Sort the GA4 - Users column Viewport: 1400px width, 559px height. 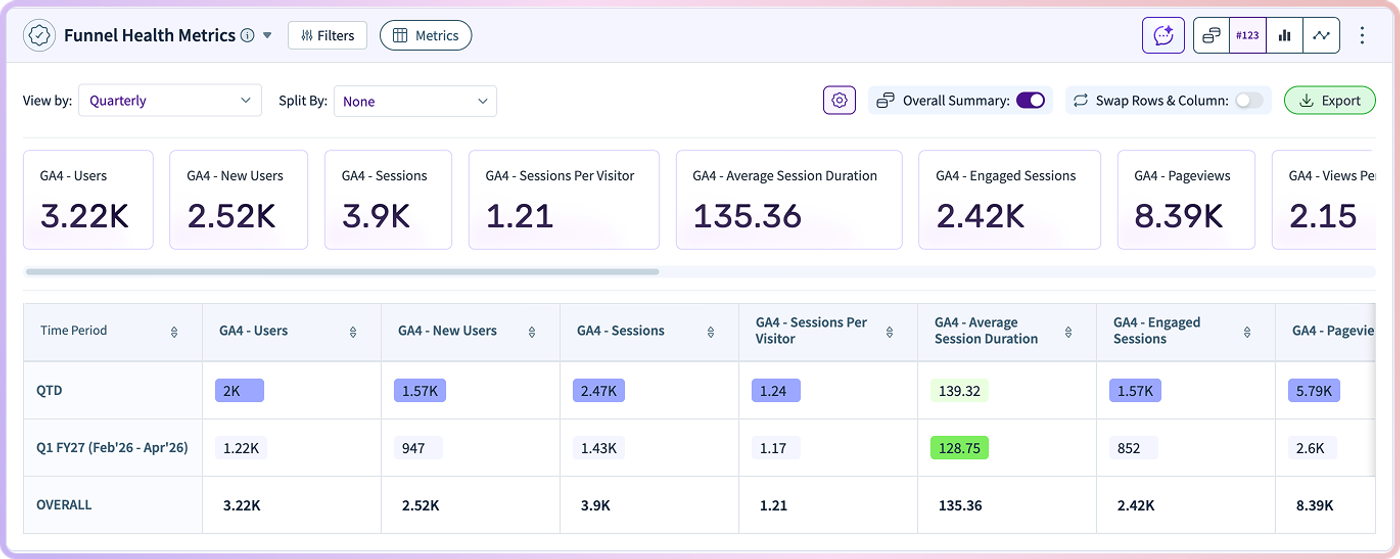353,331
